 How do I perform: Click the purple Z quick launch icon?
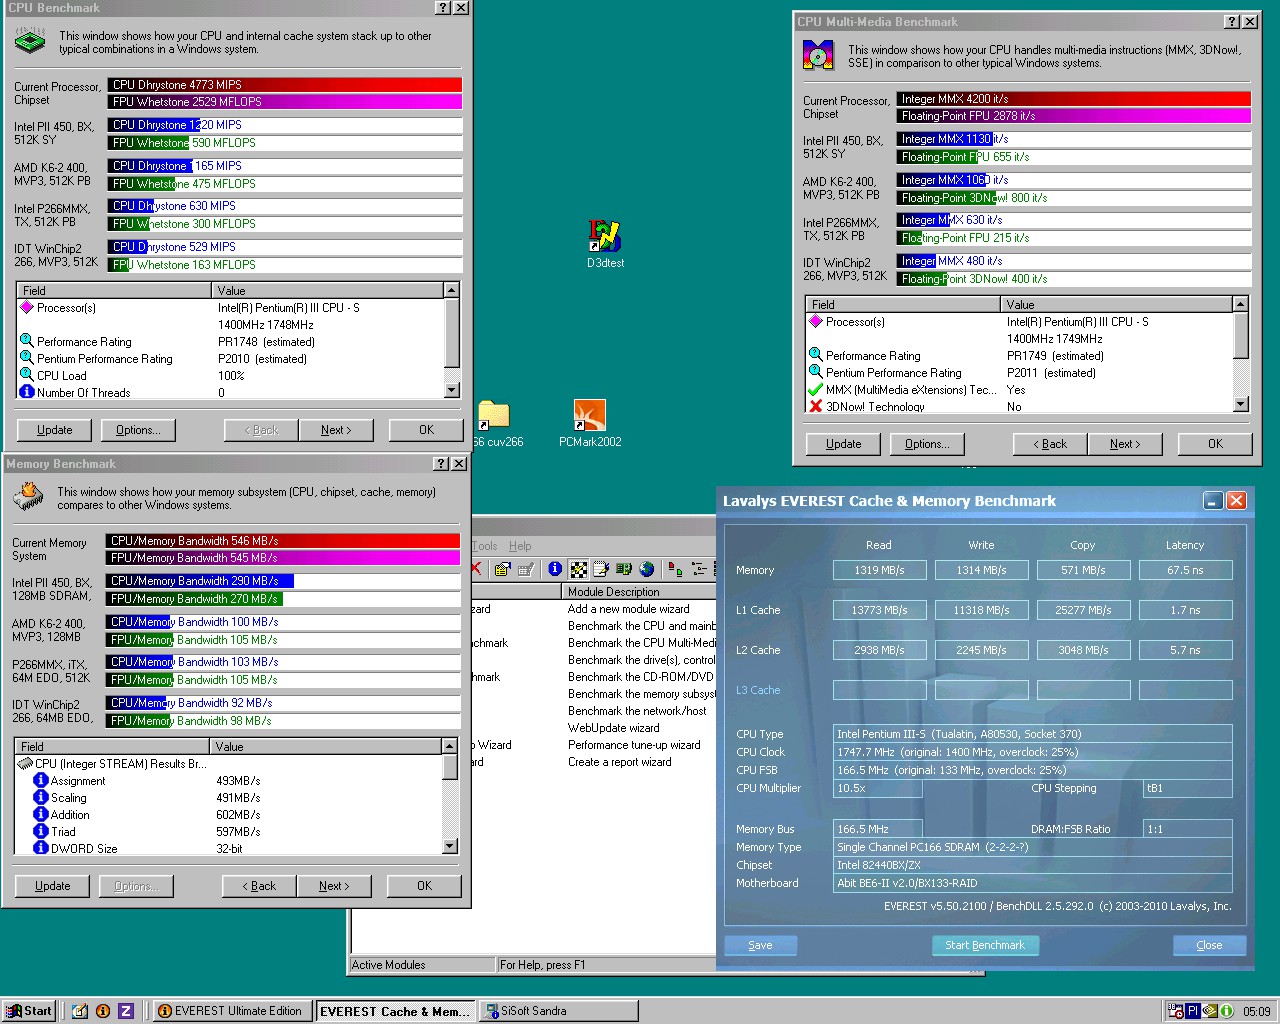point(126,1011)
